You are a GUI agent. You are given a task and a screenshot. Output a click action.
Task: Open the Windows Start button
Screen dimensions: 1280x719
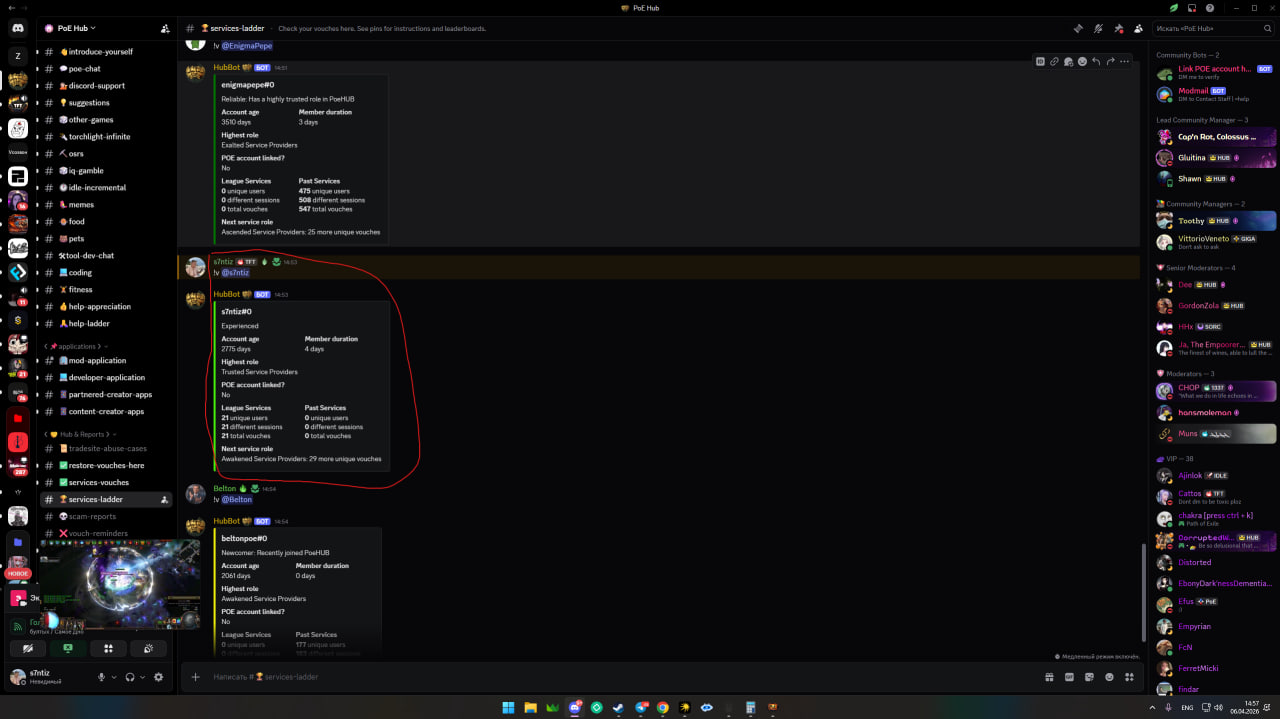point(508,707)
